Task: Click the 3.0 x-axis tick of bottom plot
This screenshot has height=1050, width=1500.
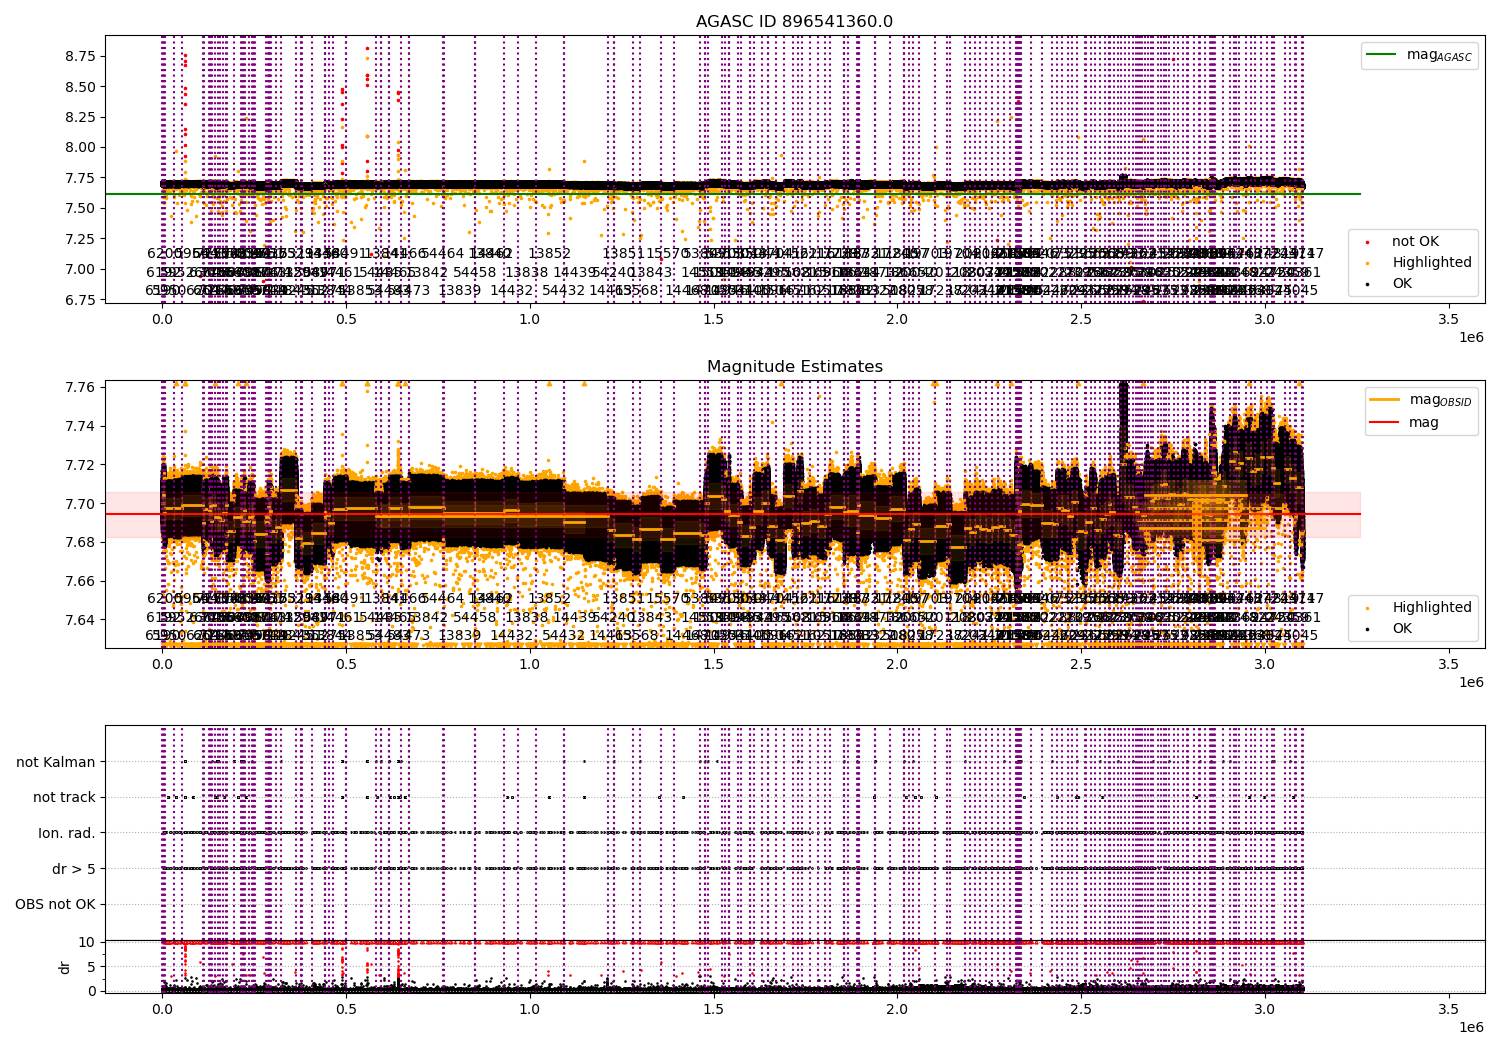Action: [1265, 1010]
